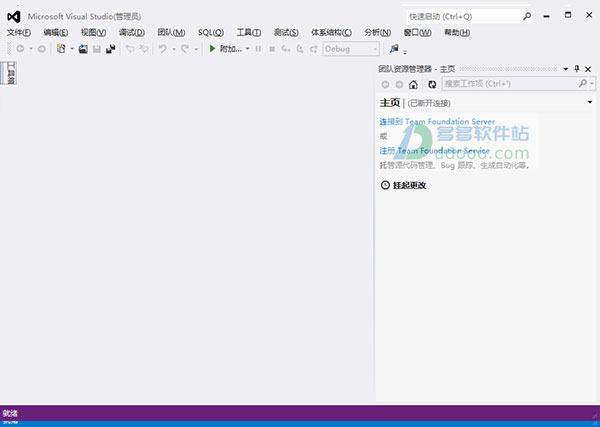This screenshot has height=427, width=600.
Task: Click the 连接到 Team Foundation Server link
Action: [x=437, y=122]
